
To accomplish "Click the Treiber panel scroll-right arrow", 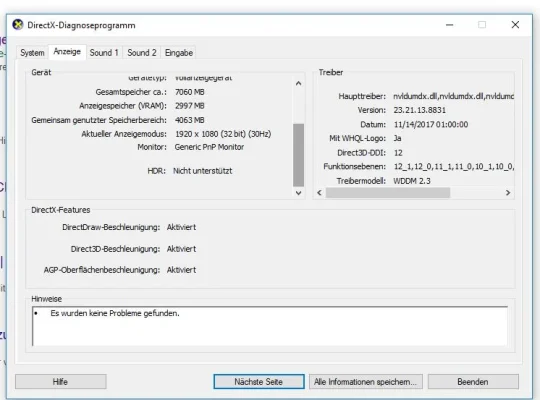I will (x=508, y=193).
